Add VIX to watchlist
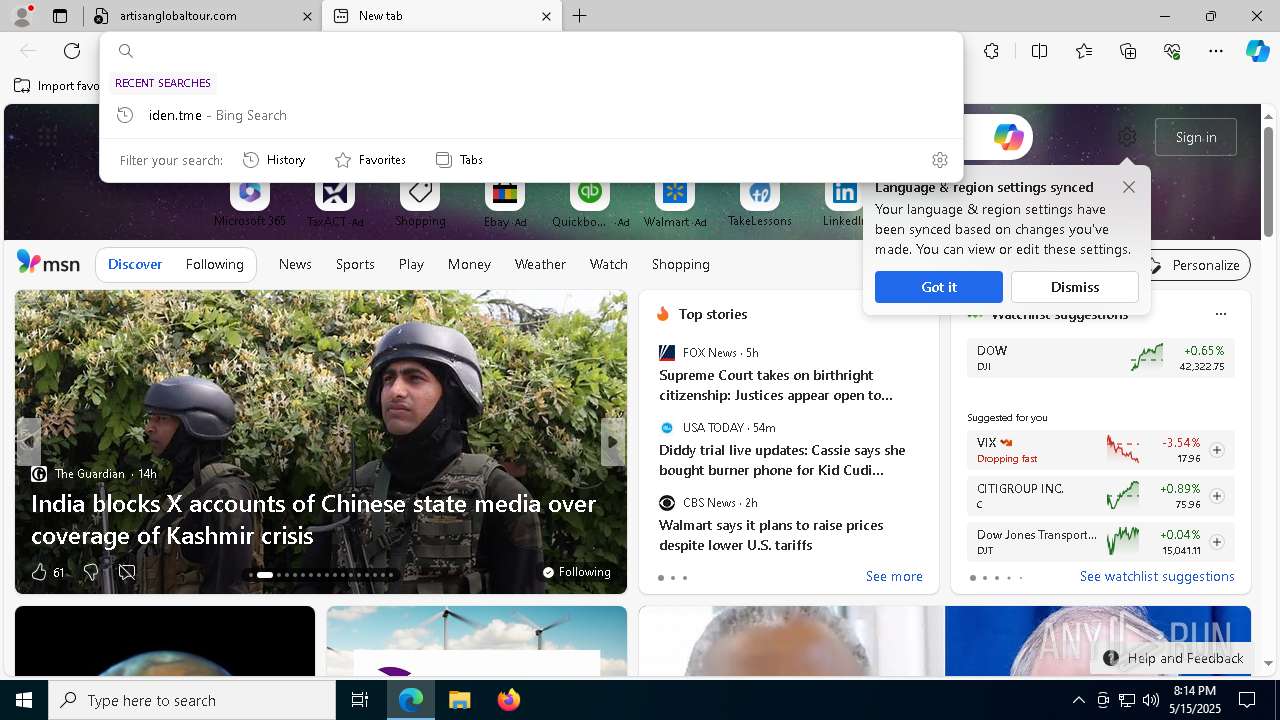The height and width of the screenshot is (720, 1280). [x=1217, y=450]
